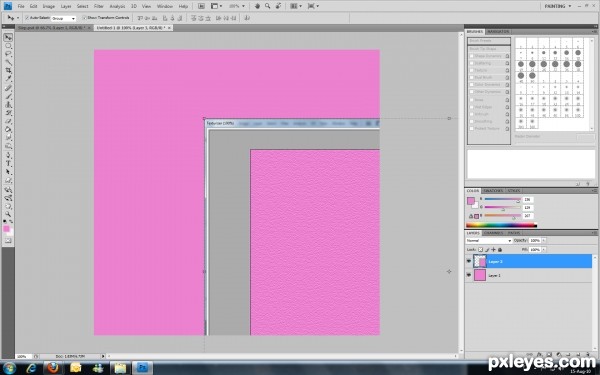Viewport: 600px width, 375px height.
Task: Switch to the Swatches panel tab
Action: tap(493, 191)
